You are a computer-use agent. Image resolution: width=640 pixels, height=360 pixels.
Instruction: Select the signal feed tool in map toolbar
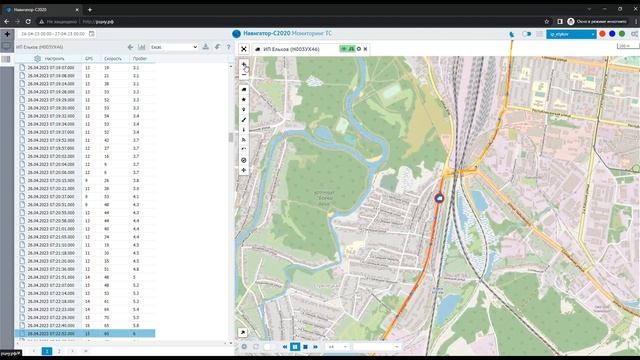pos(244,140)
